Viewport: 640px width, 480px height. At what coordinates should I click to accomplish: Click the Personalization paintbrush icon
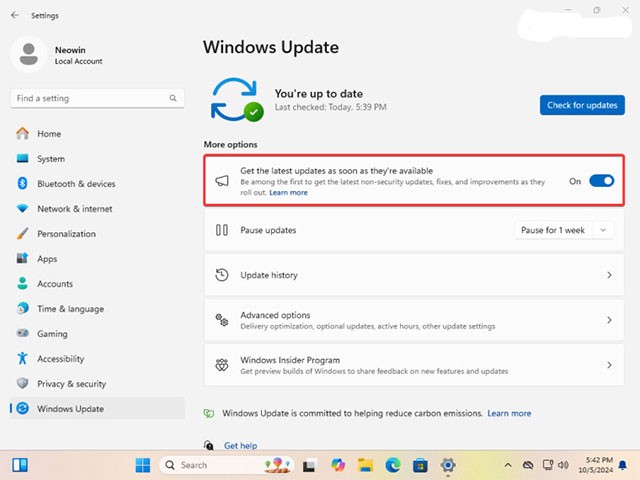point(22,233)
